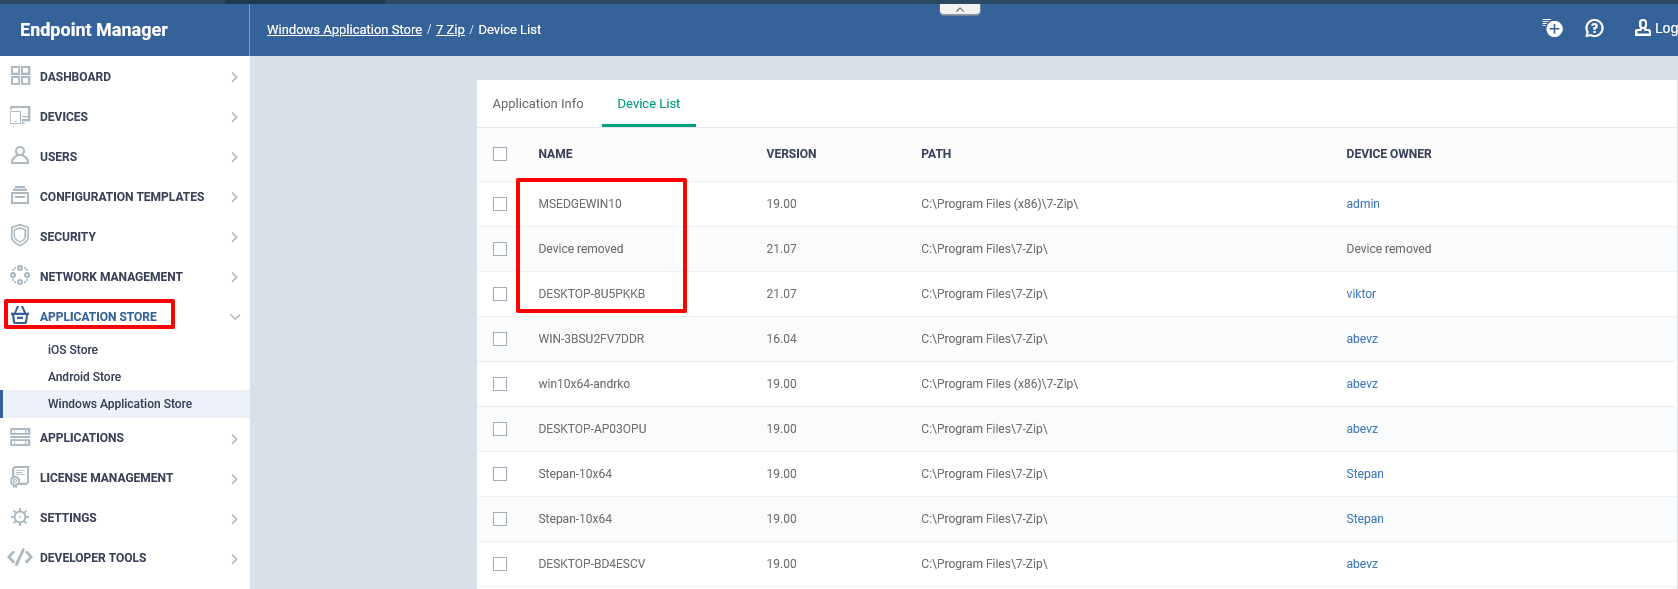The width and height of the screenshot is (1678, 589).
Task: Click the Application Store basket icon
Action: tap(20, 316)
